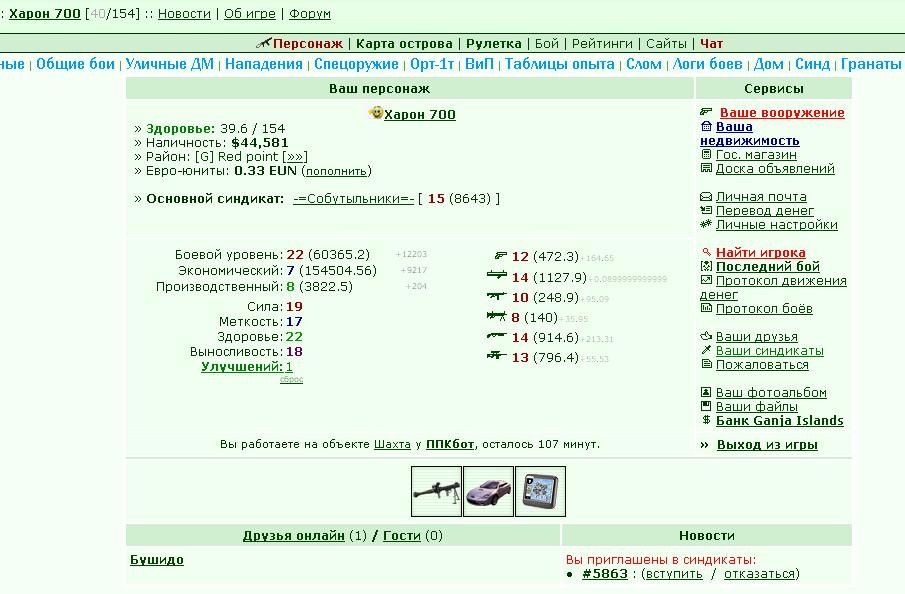Click the weapon icon beside 13 (796.4)
The image size is (905, 594).
point(496,356)
